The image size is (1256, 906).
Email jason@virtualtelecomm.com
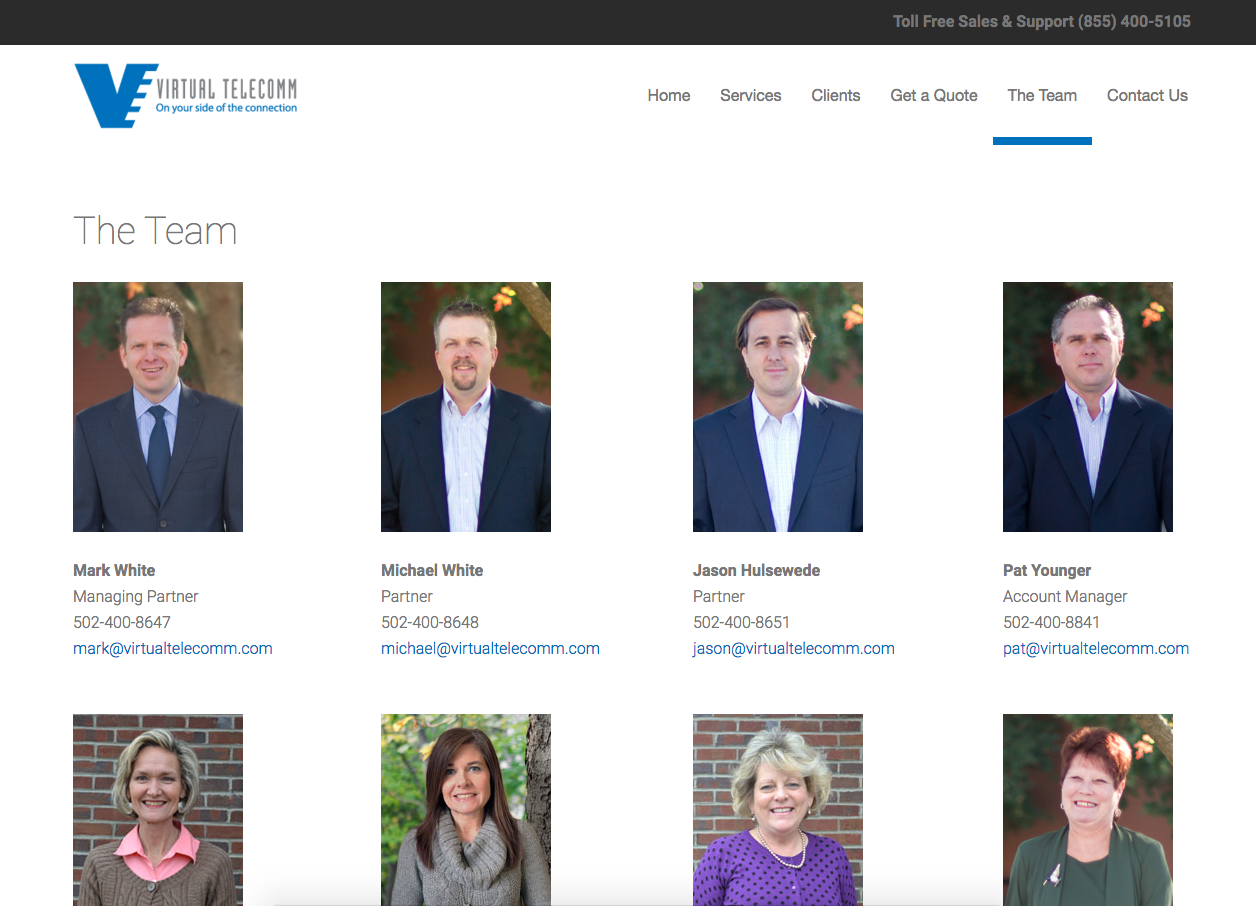coord(794,648)
